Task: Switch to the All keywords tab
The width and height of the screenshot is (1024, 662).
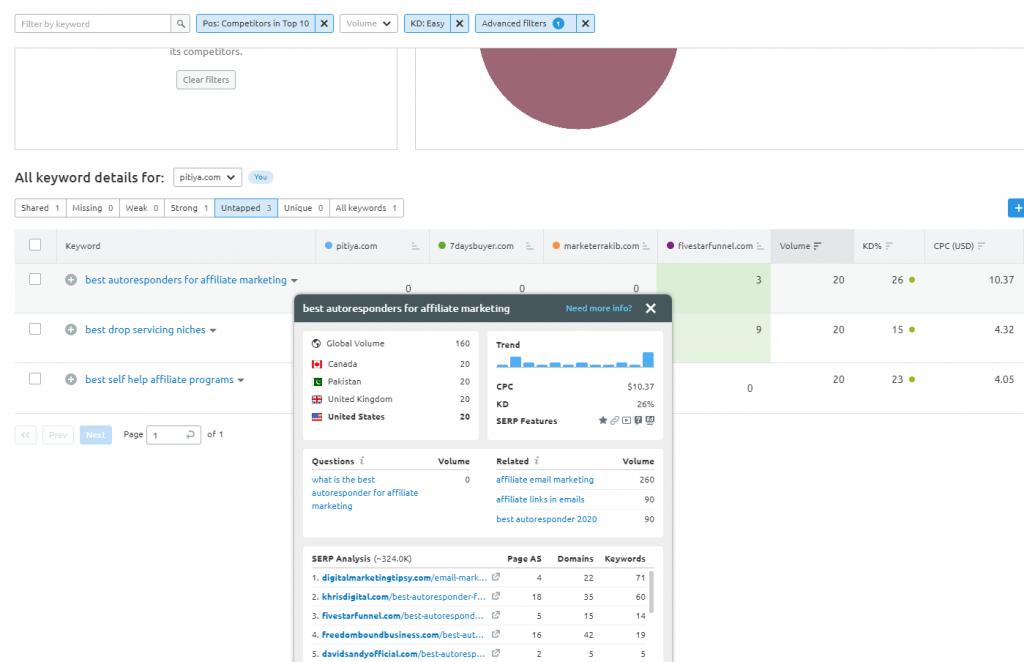Action: coord(366,208)
